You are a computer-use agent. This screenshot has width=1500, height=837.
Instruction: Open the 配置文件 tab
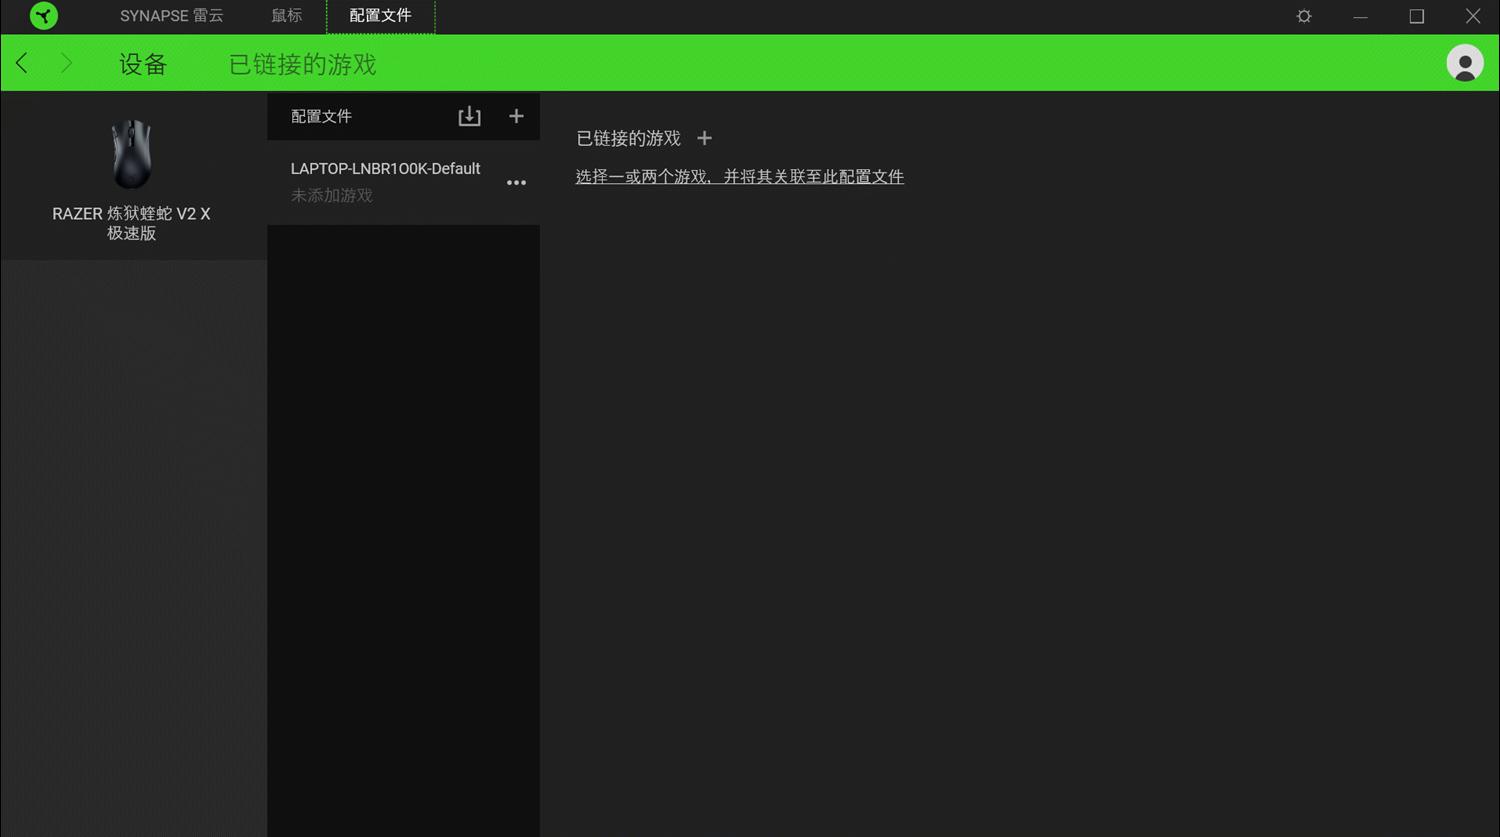pos(380,16)
